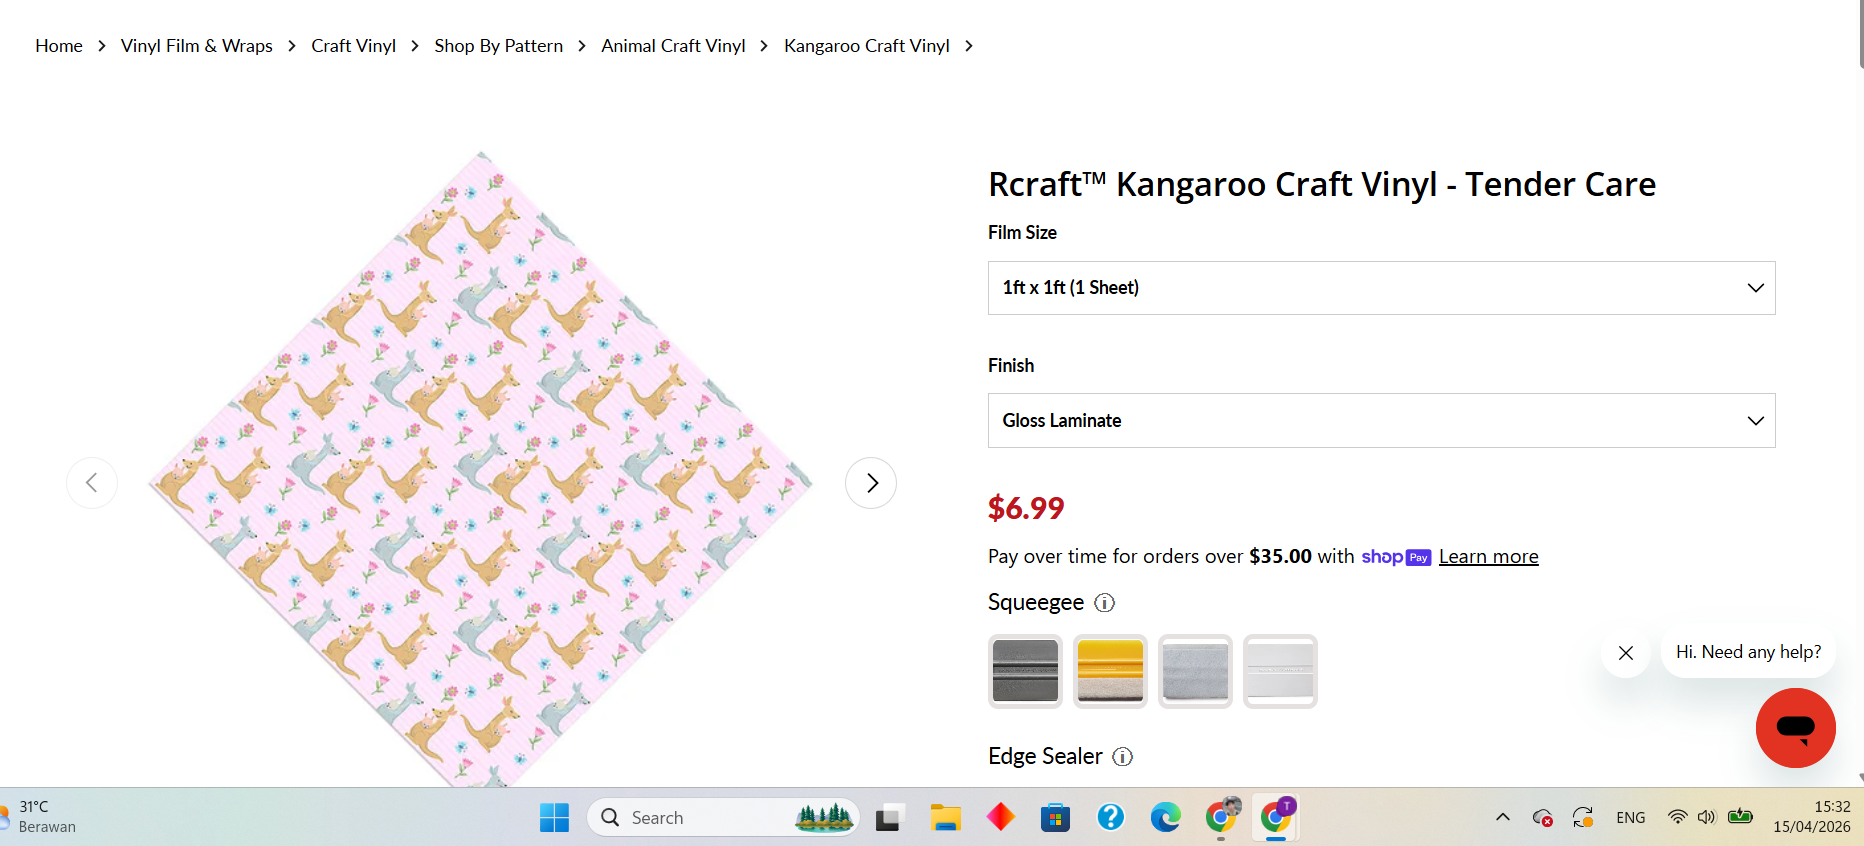Screen dimensions: 1864x846
Task: Click the Shop Pay badge
Action: point(1396,557)
